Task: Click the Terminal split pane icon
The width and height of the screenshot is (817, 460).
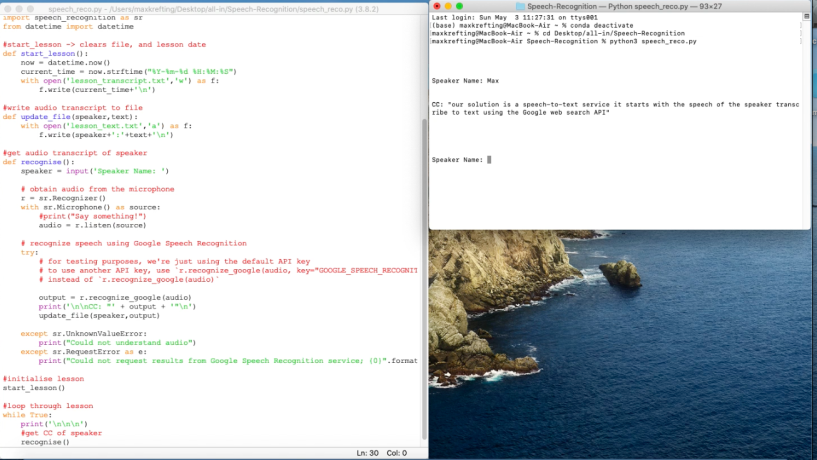Action: coord(806,17)
